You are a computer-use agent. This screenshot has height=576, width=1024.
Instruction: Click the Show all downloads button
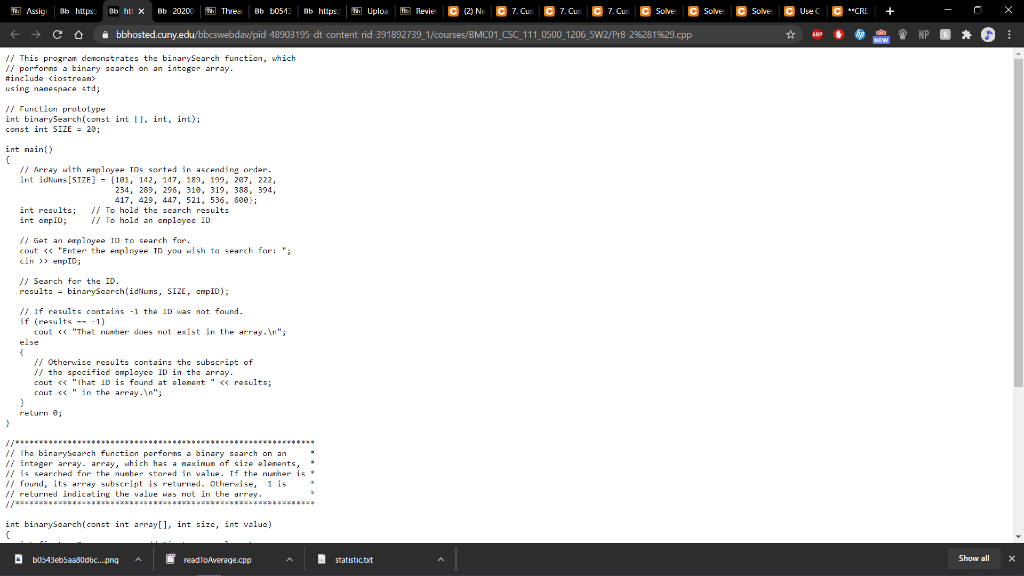pyautogui.click(x=971, y=559)
